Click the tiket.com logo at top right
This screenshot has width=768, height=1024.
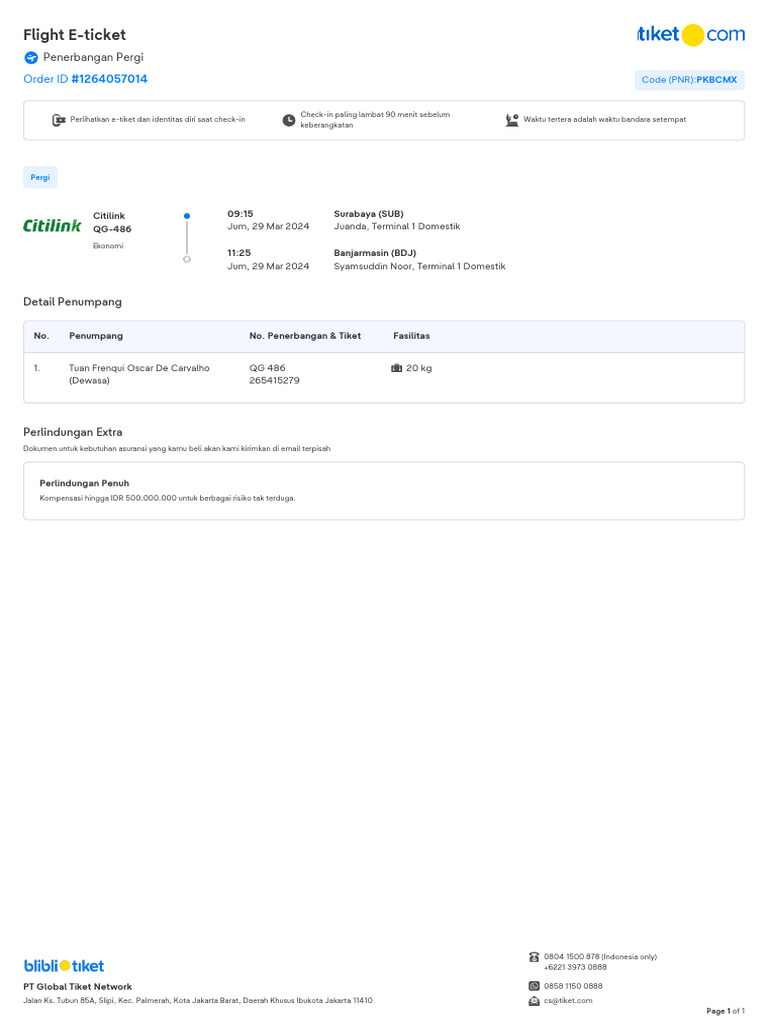click(x=690, y=34)
